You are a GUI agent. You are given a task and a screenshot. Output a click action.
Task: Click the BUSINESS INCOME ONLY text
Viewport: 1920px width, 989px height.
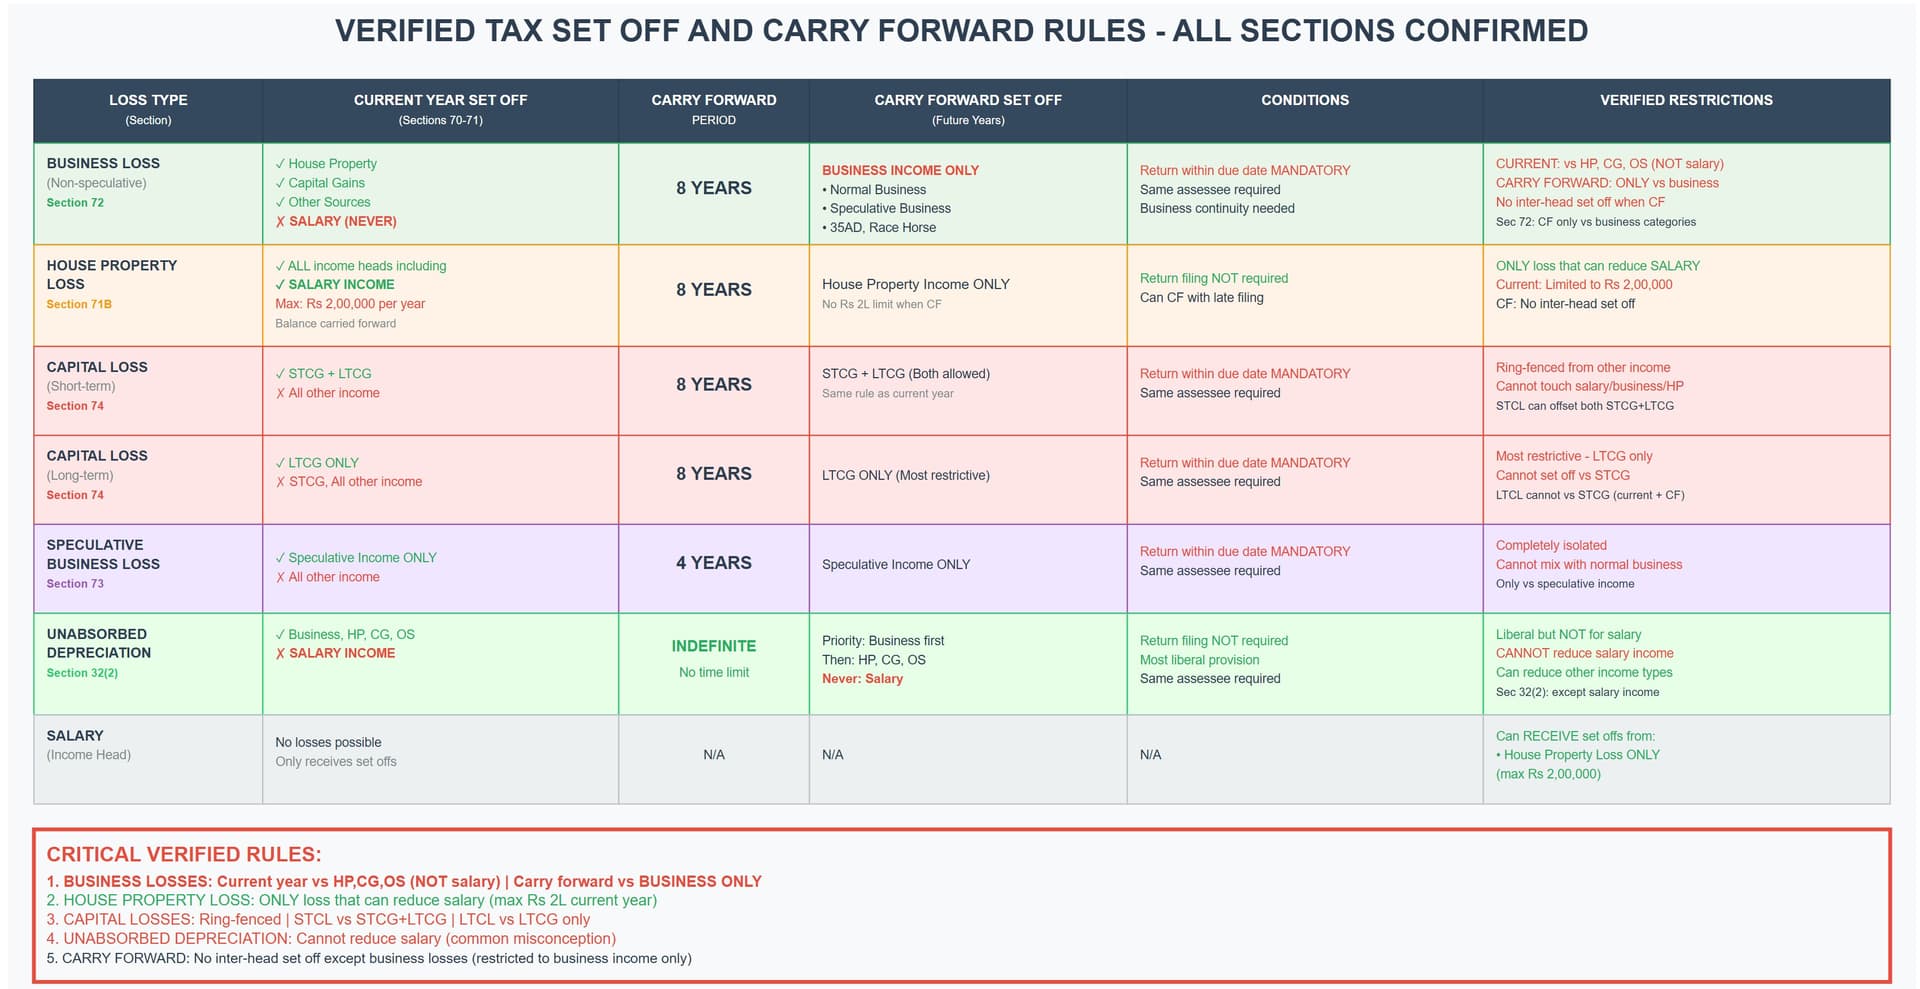coord(900,171)
